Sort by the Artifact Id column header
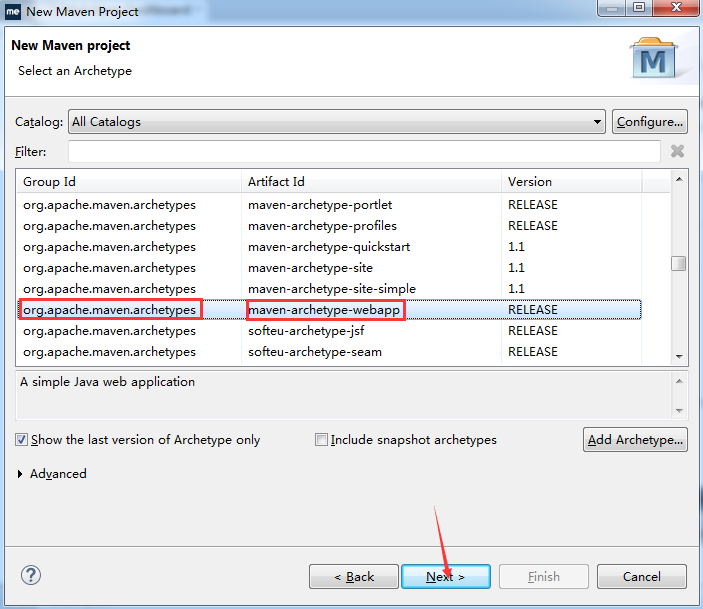This screenshot has width=703, height=609. point(371,182)
